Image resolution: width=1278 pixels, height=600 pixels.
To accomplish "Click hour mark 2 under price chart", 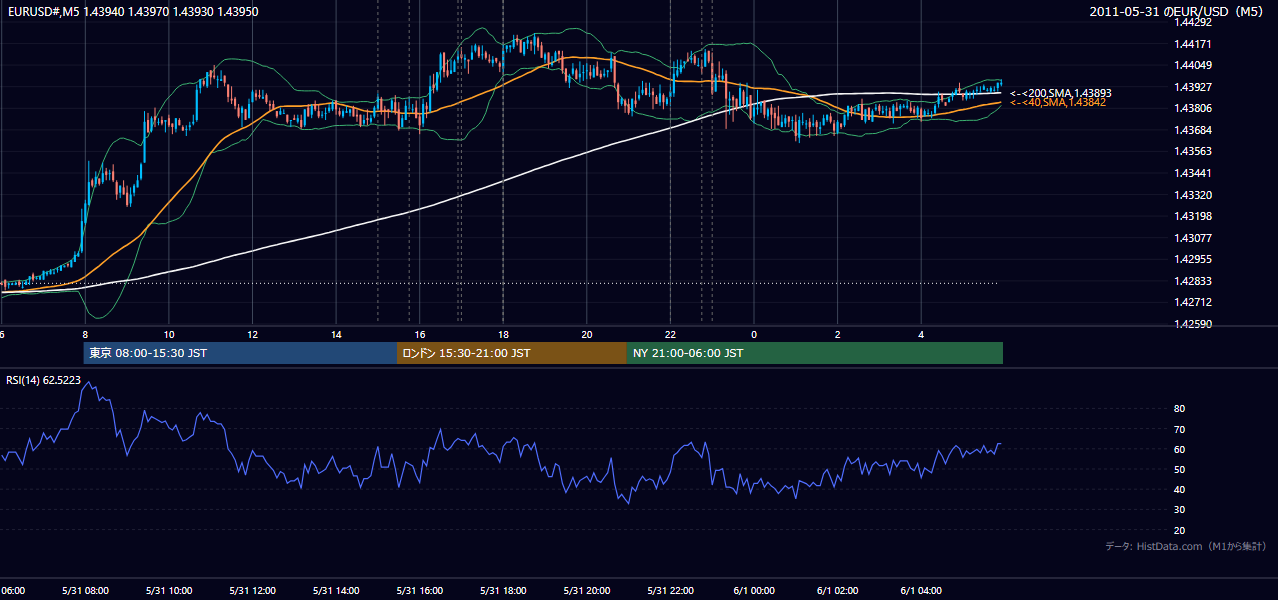I will point(838,334).
